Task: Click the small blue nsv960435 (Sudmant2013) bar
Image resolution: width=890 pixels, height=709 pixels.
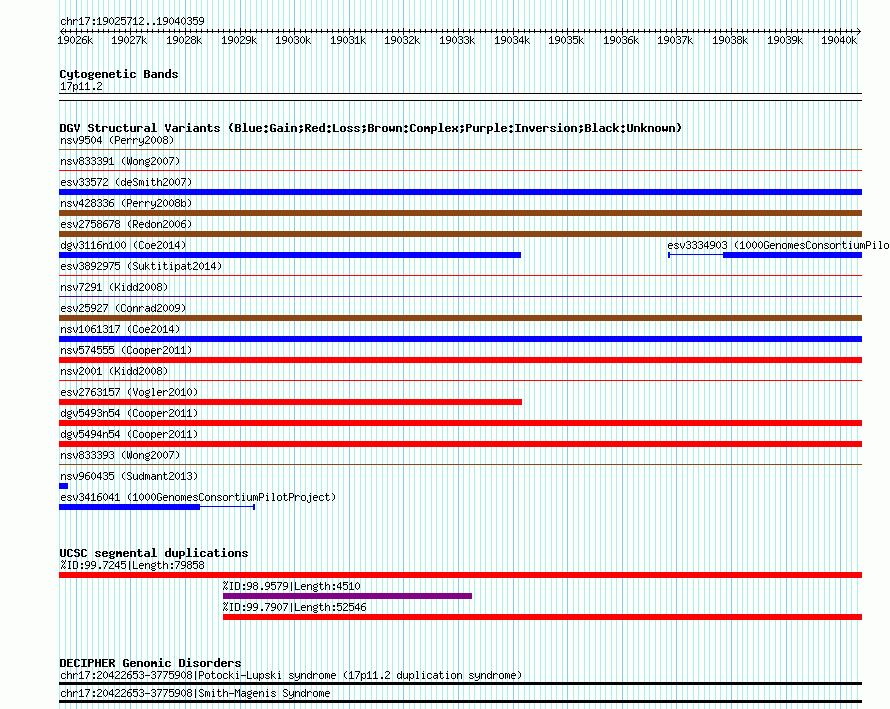Action: click(x=64, y=486)
